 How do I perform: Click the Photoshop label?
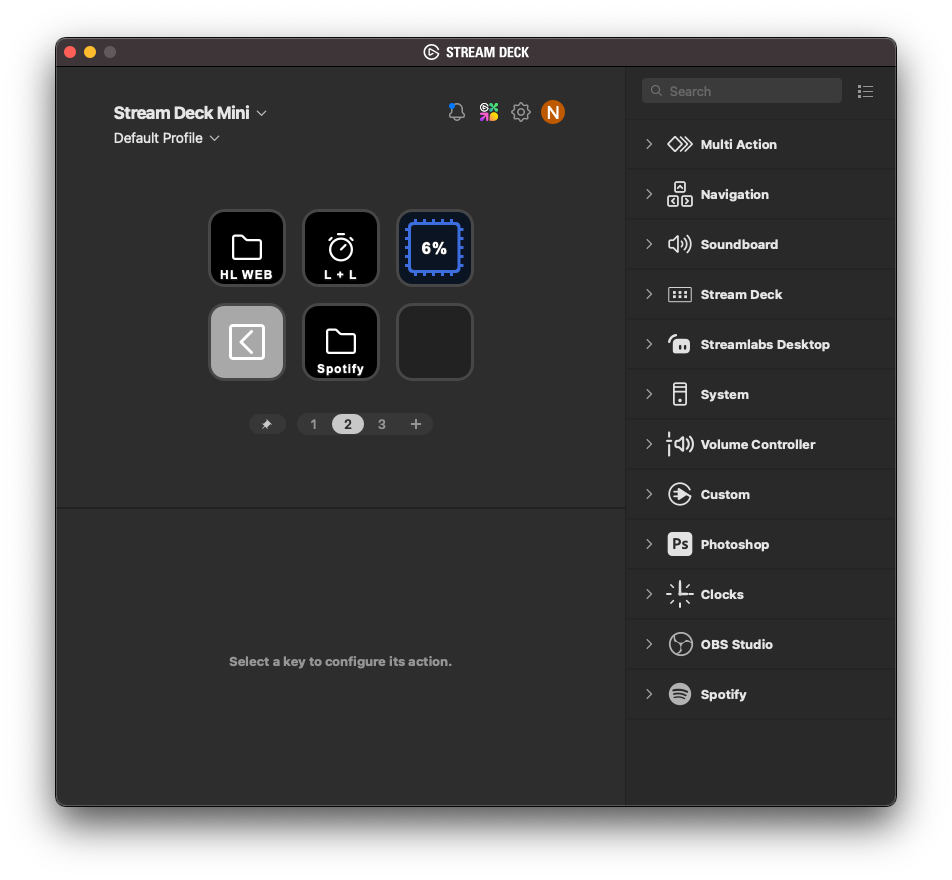pos(735,544)
